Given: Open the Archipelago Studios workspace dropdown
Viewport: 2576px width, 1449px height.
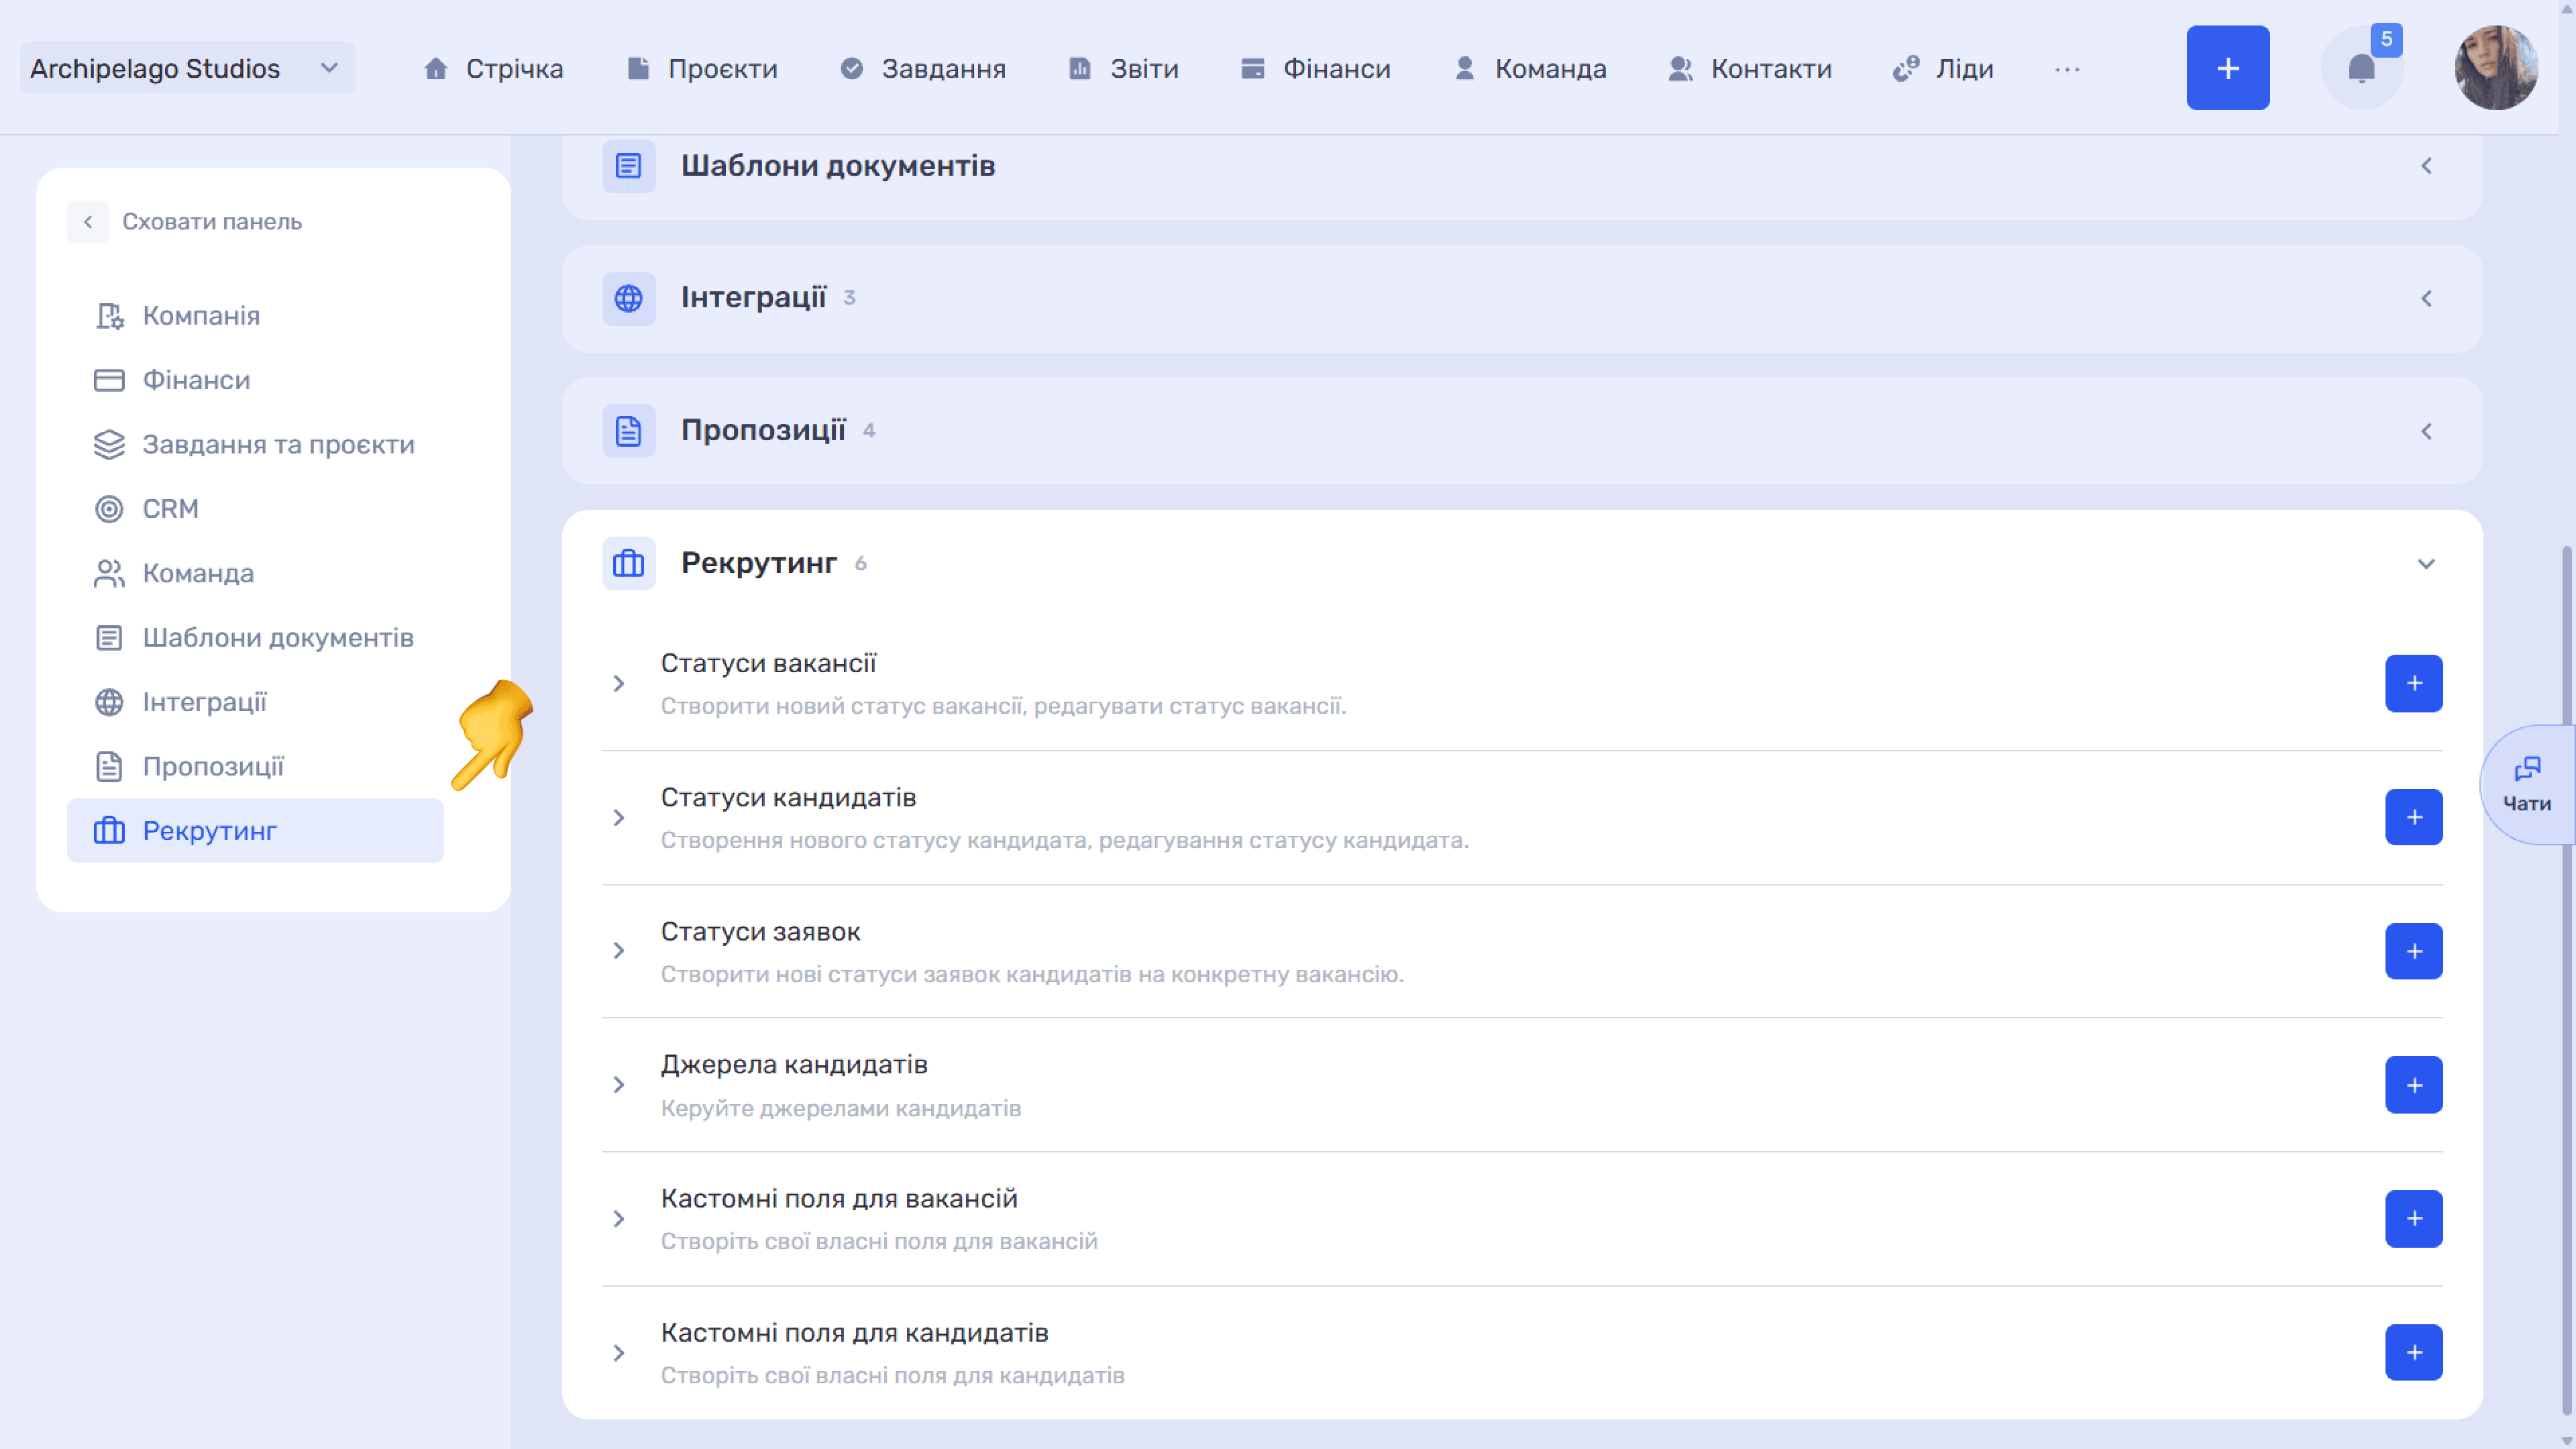Looking at the screenshot, I should [x=187, y=68].
